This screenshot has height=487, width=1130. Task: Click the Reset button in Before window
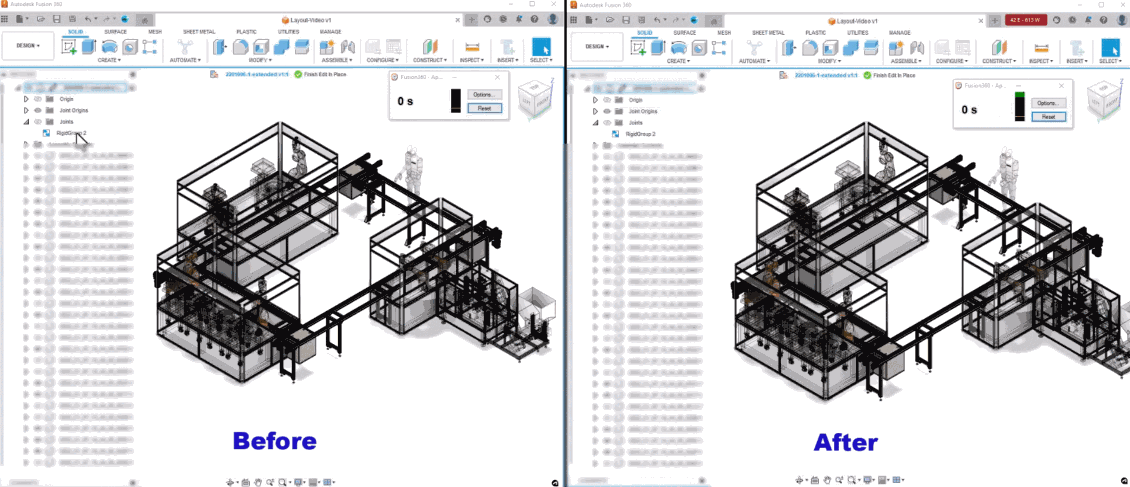483,107
